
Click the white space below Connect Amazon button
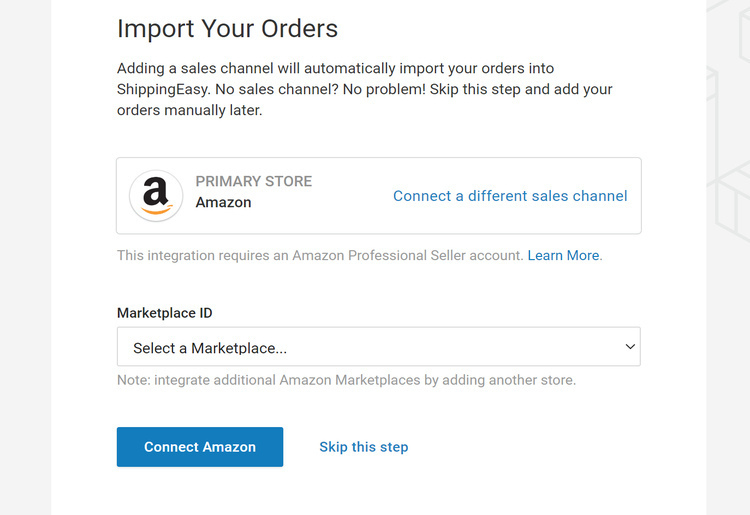[200, 492]
